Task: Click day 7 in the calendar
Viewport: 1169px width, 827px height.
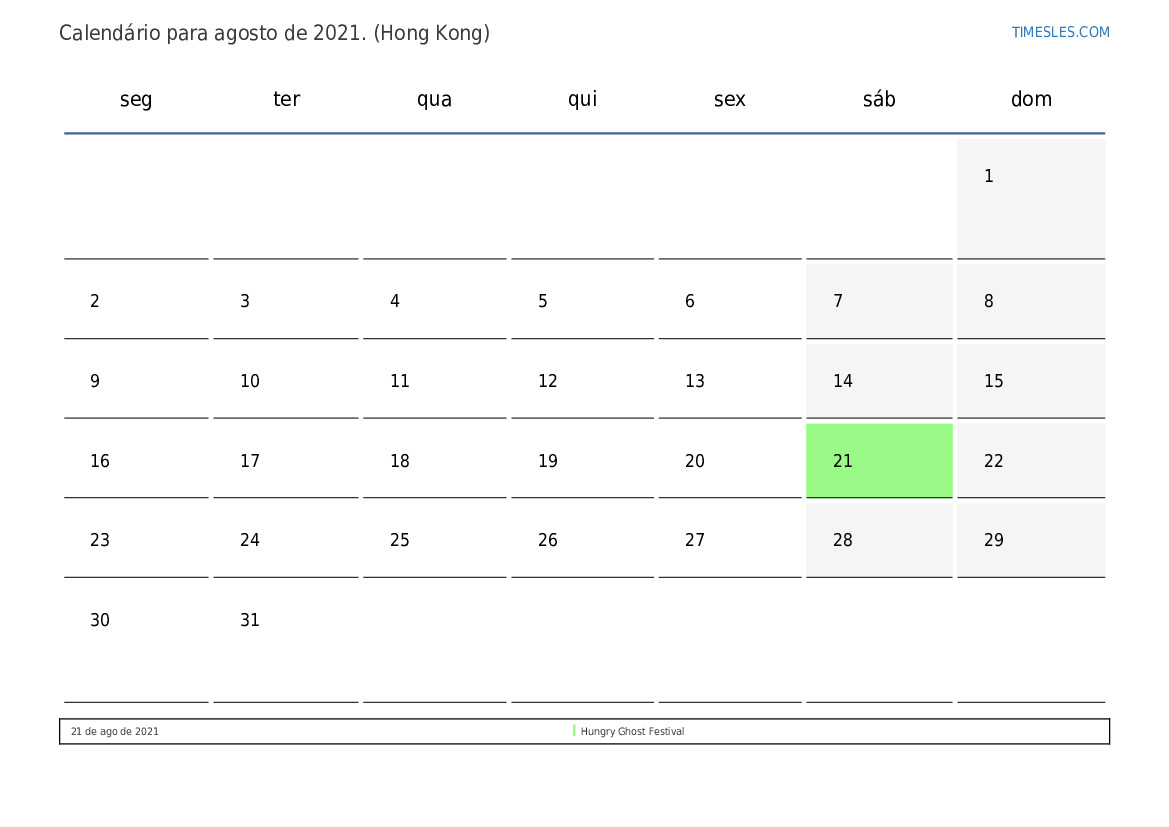Action: coord(879,301)
